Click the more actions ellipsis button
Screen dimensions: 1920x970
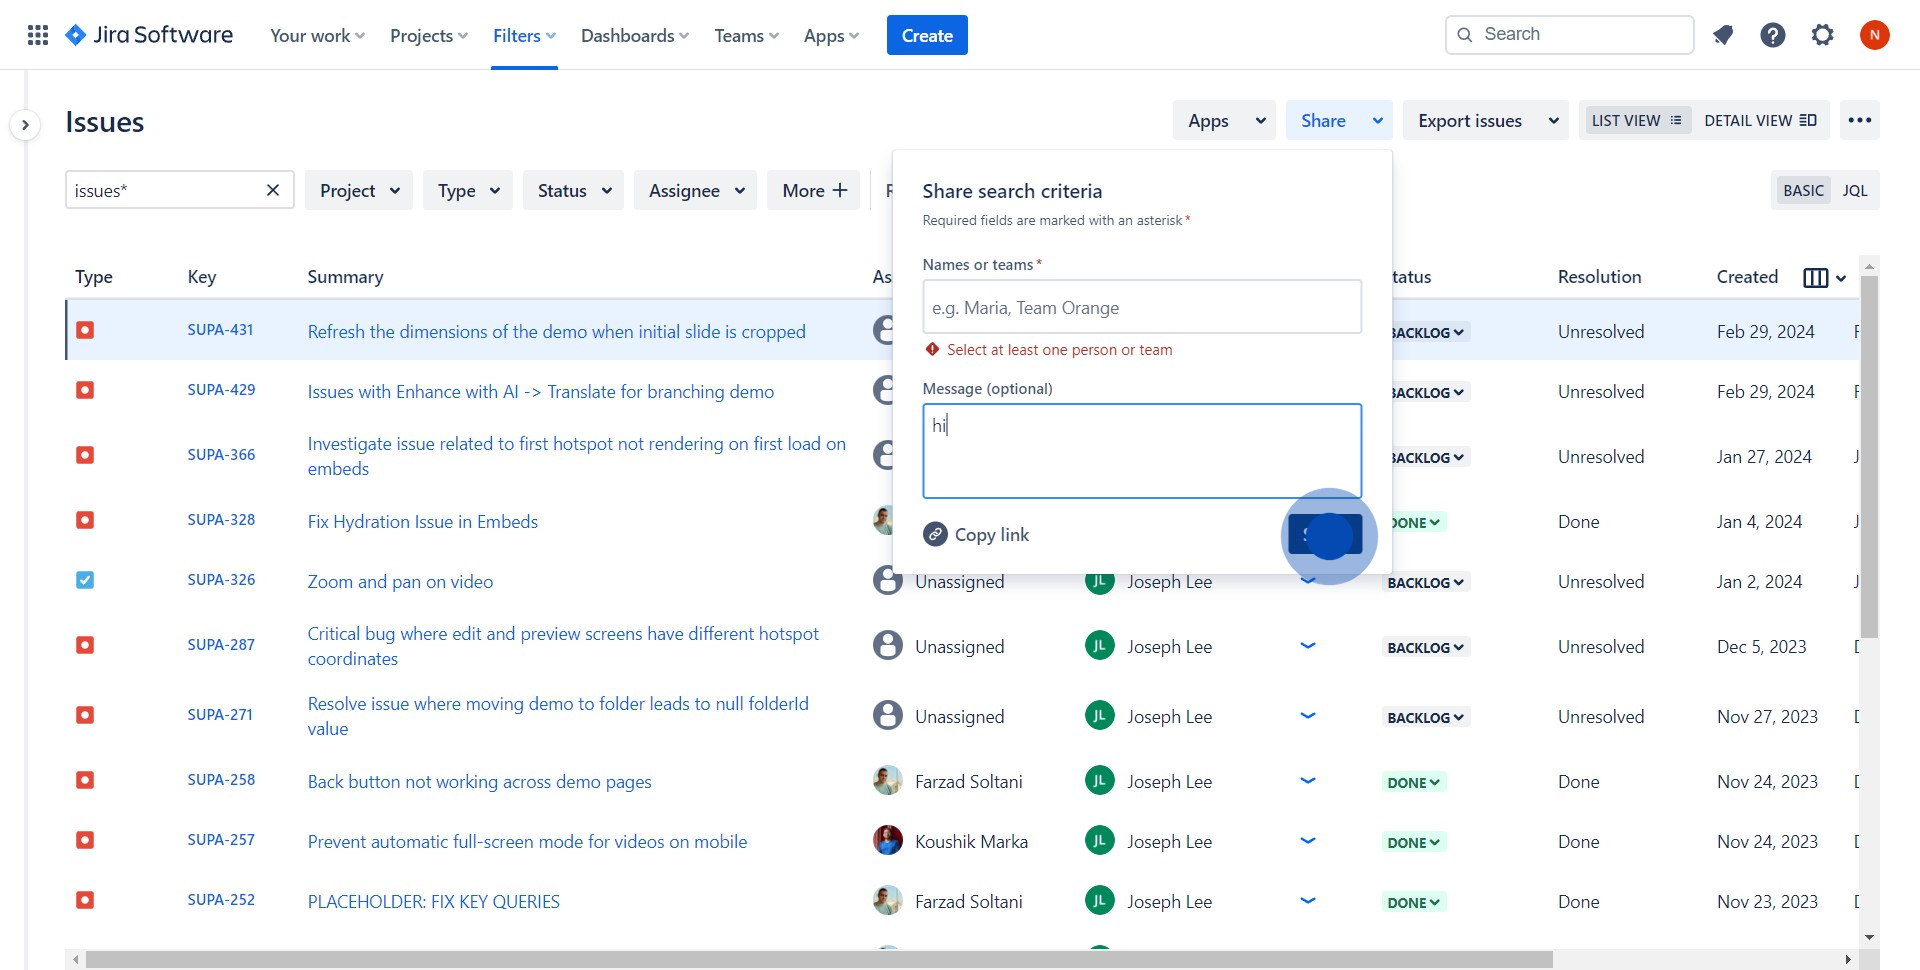pos(1859,121)
